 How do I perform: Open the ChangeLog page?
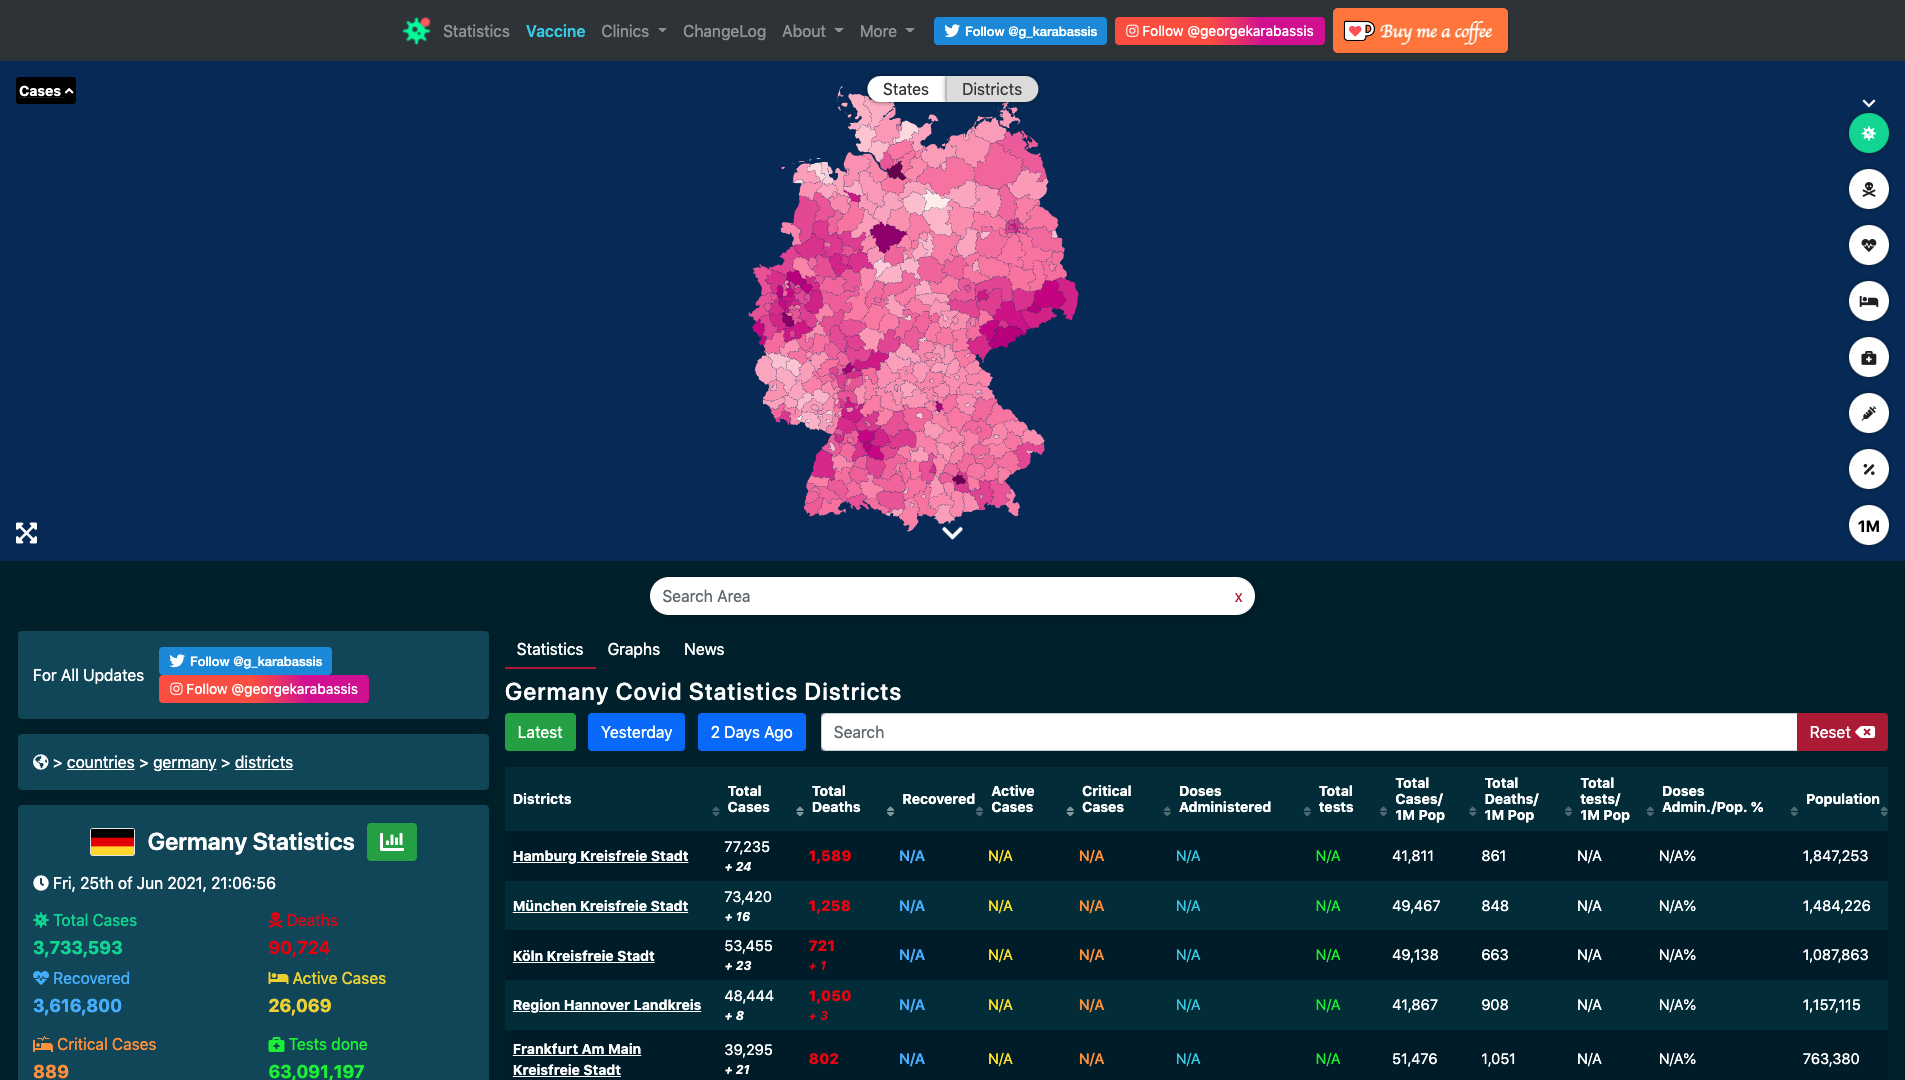click(723, 31)
